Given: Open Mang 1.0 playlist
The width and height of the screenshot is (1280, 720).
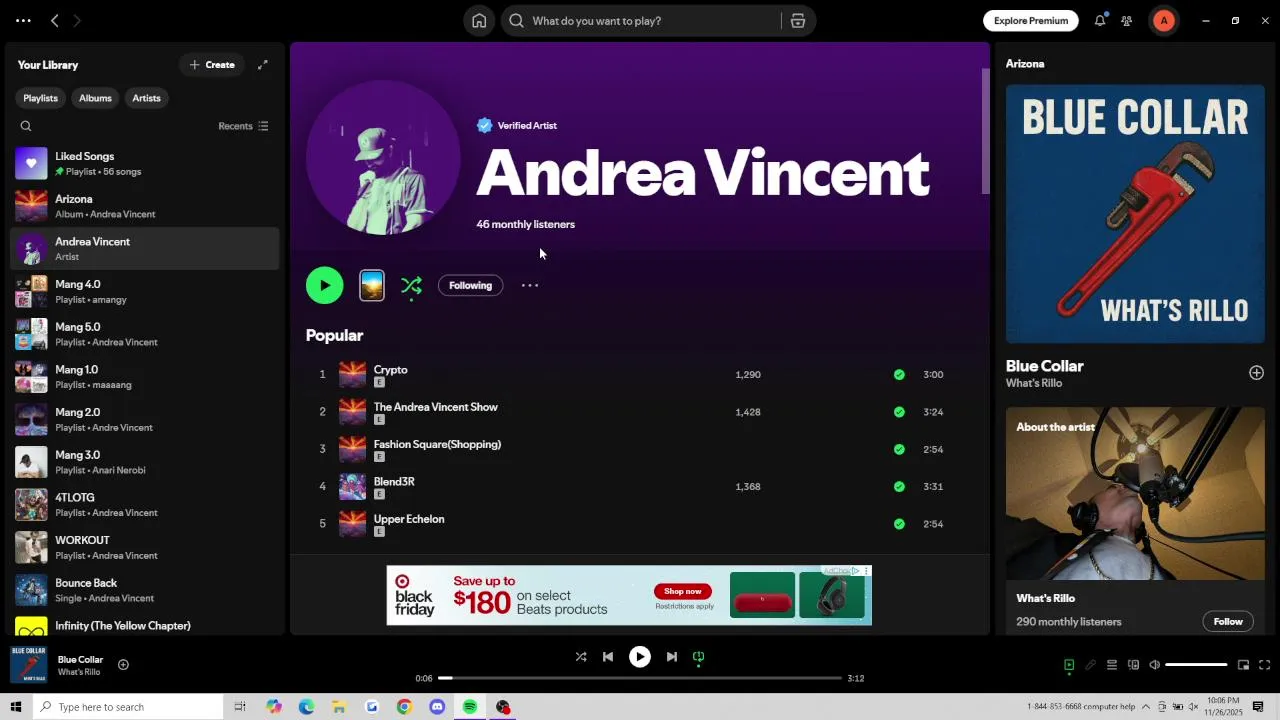Looking at the screenshot, I should point(144,377).
